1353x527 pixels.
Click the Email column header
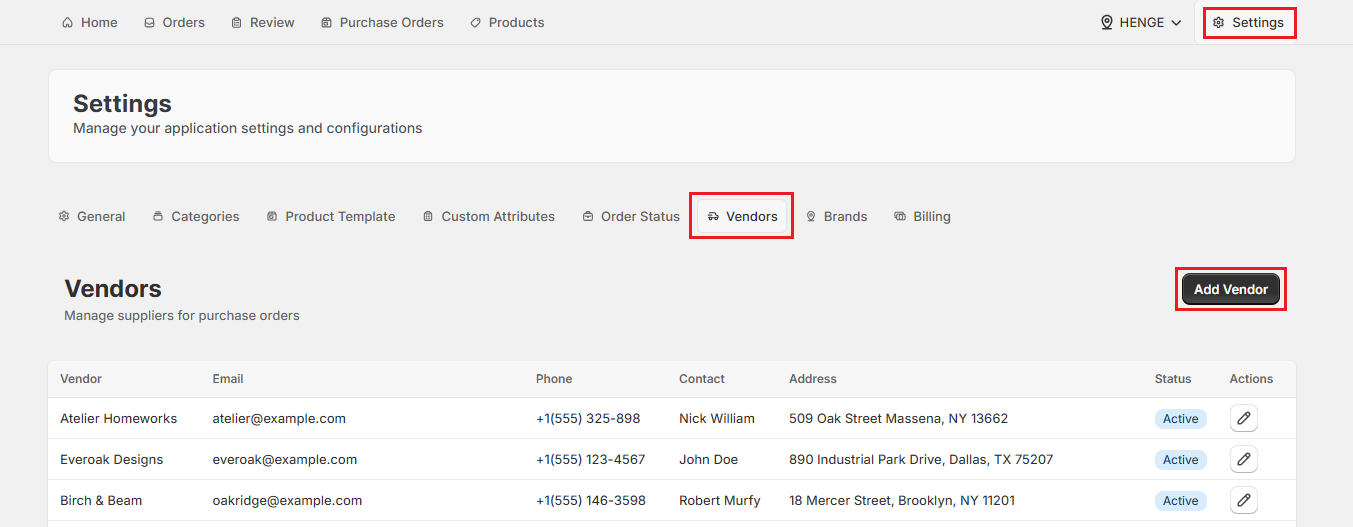coord(228,379)
